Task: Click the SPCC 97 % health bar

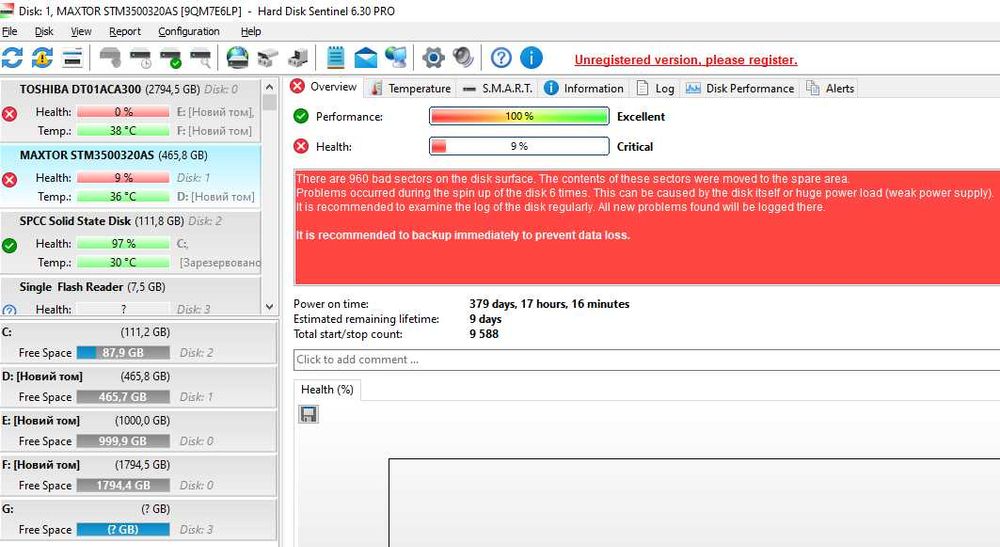Action: [123, 244]
